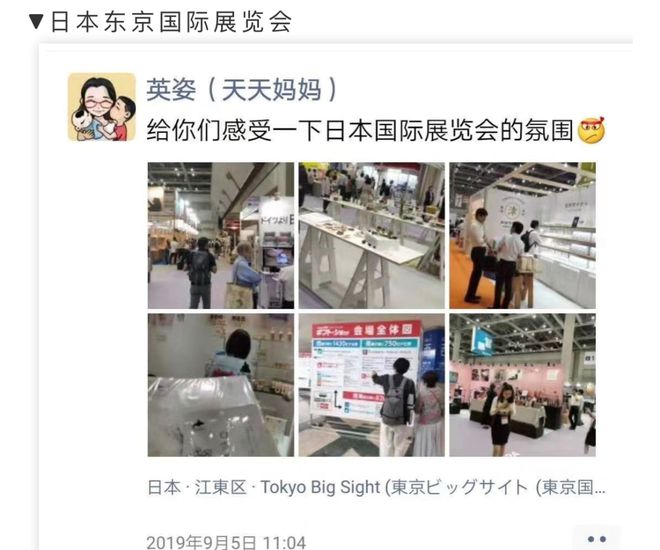Tap the 天天妈妈 part of the username

pyautogui.click(x=272, y=90)
